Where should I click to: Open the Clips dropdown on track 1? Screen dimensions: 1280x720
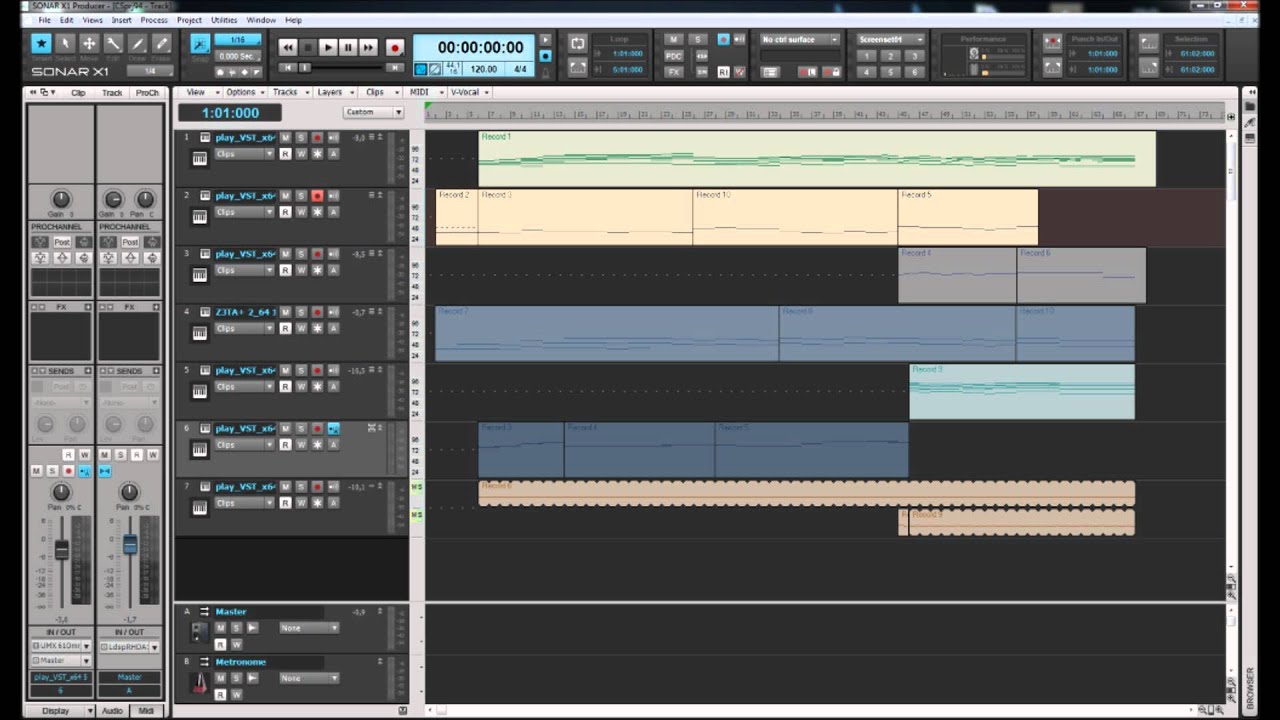[244, 154]
